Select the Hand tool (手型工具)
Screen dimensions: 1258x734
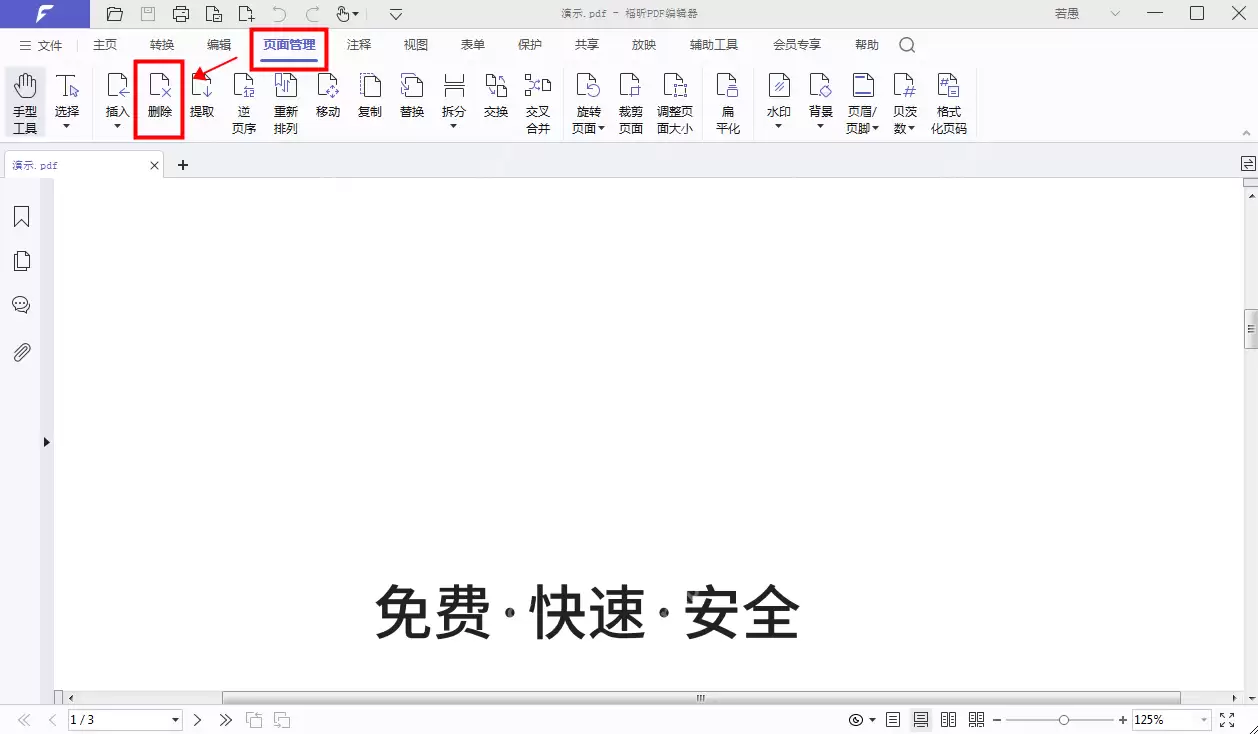pyautogui.click(x=25, y=100)
